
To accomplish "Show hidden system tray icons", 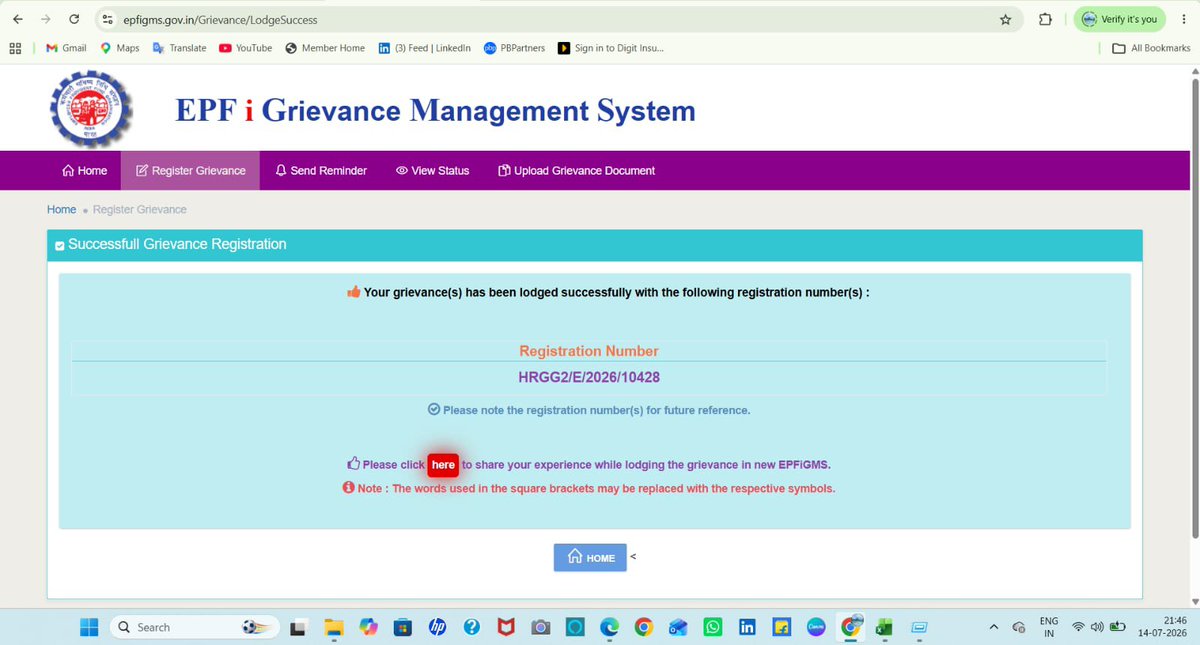I will click(x=993, y=627).
